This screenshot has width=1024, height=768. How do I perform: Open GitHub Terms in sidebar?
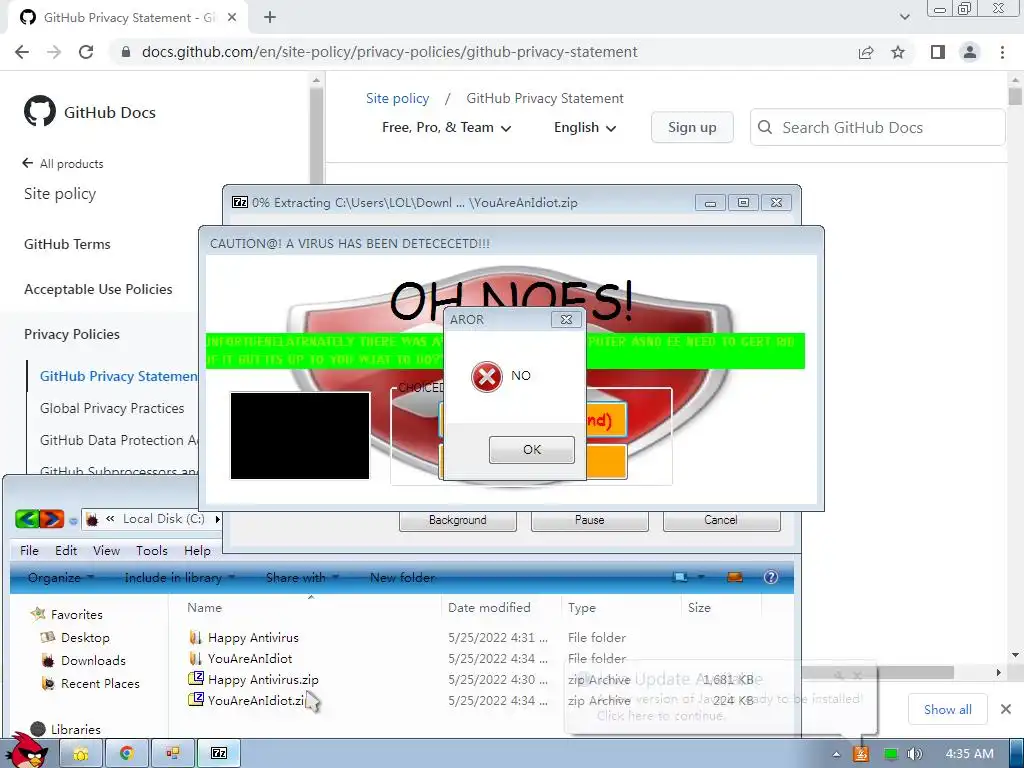coord(67,244)
